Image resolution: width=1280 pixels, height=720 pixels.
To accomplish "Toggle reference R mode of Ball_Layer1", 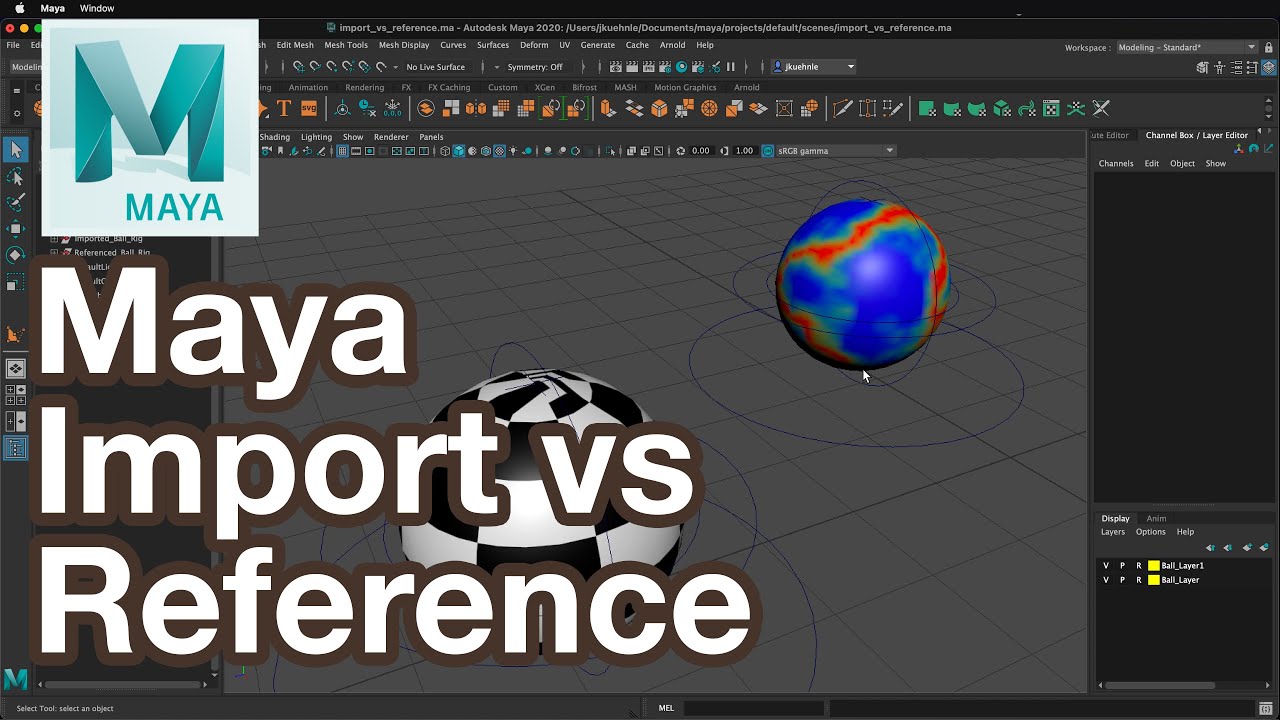I will click(x=1138, y=566).
